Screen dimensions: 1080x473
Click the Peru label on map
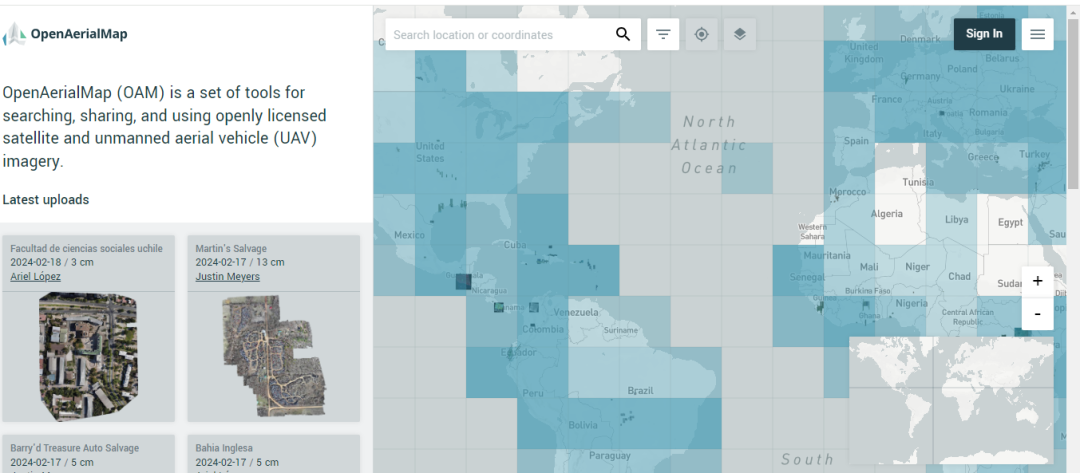[533, 394]
